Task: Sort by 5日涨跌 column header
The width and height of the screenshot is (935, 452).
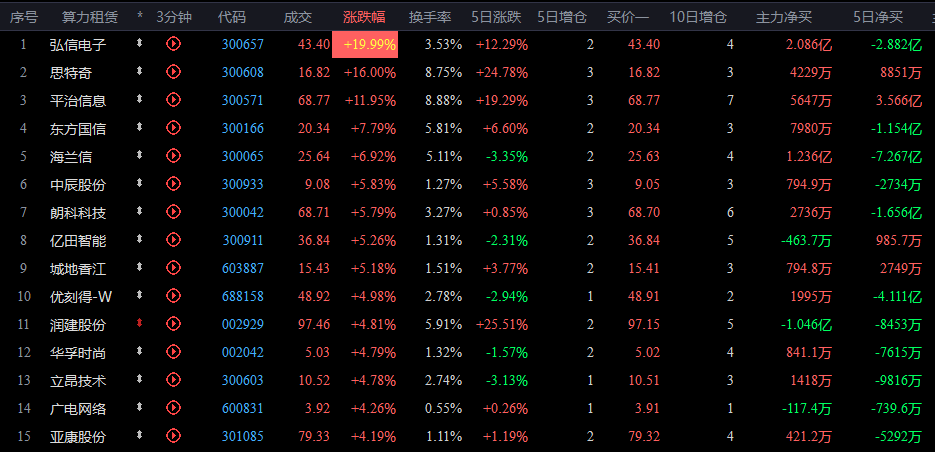Action: (x=496, y=18)
